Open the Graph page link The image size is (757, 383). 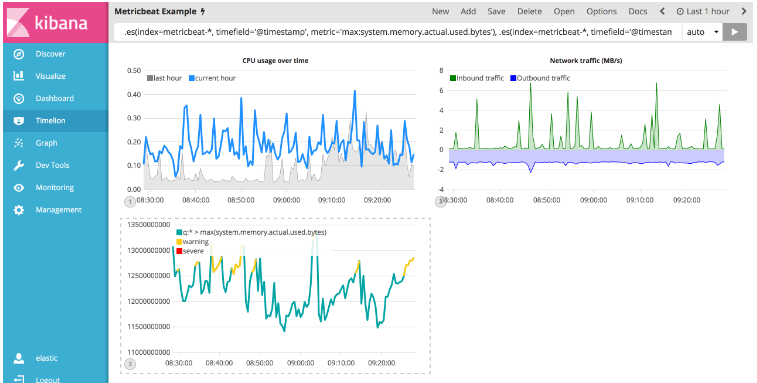[46, 143]
